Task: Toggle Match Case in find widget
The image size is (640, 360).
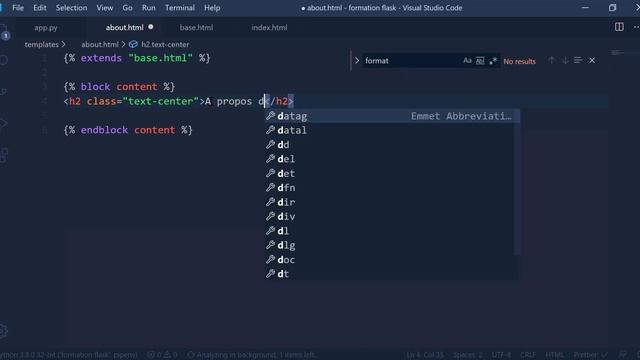Action: [x=467, y=61]
